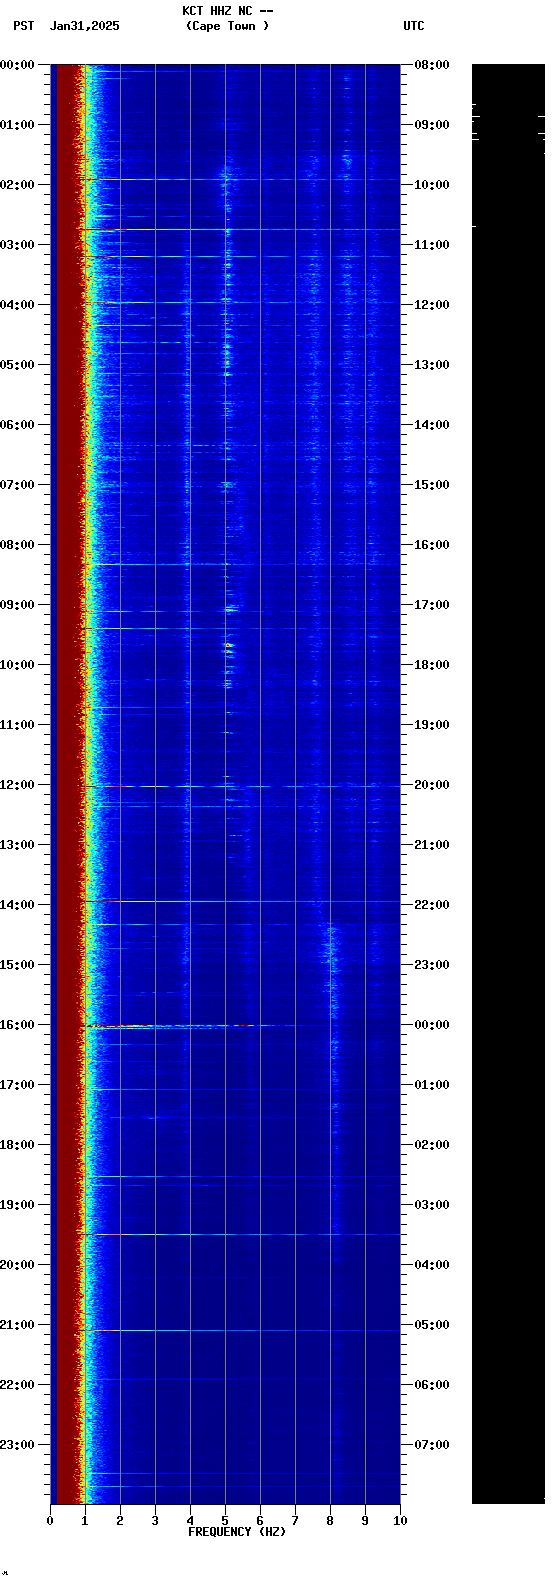Click the UTC '18:00' time label
Screen dimensions: 552x1584
[x=432, y=665]
